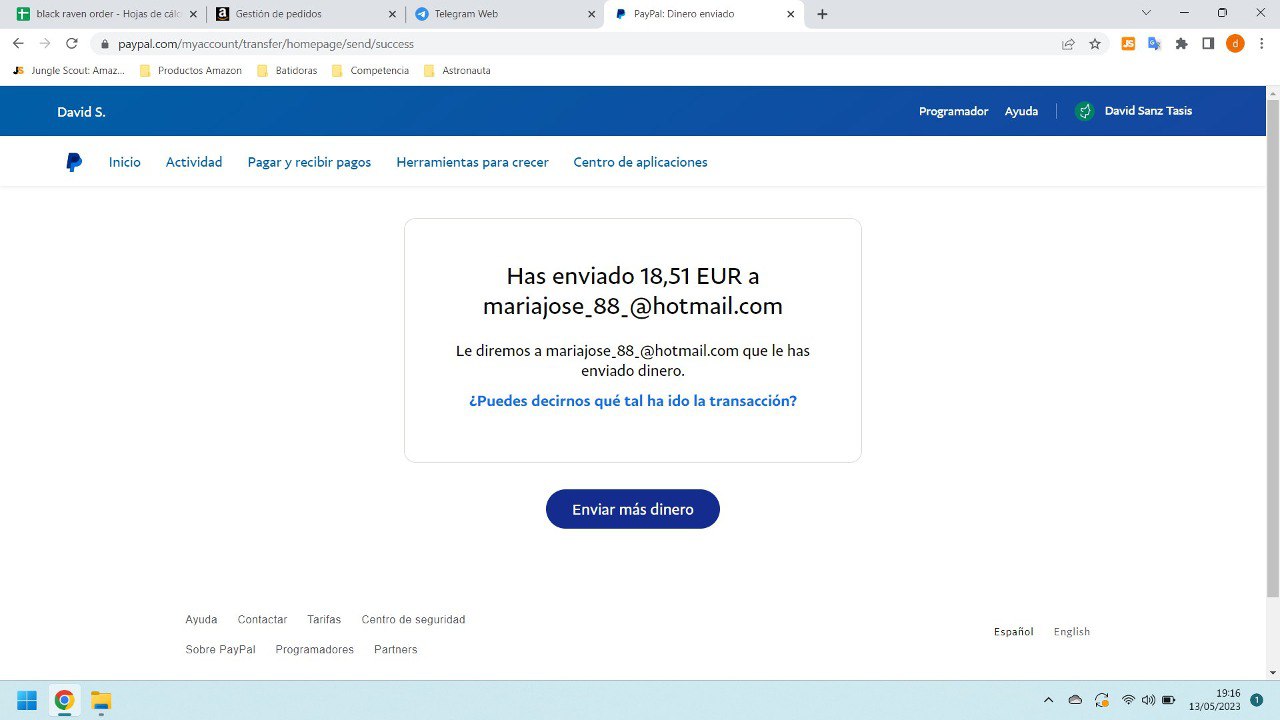Toggle the Chrome side panel
1280x720 pixels.
pos(1208,44)
